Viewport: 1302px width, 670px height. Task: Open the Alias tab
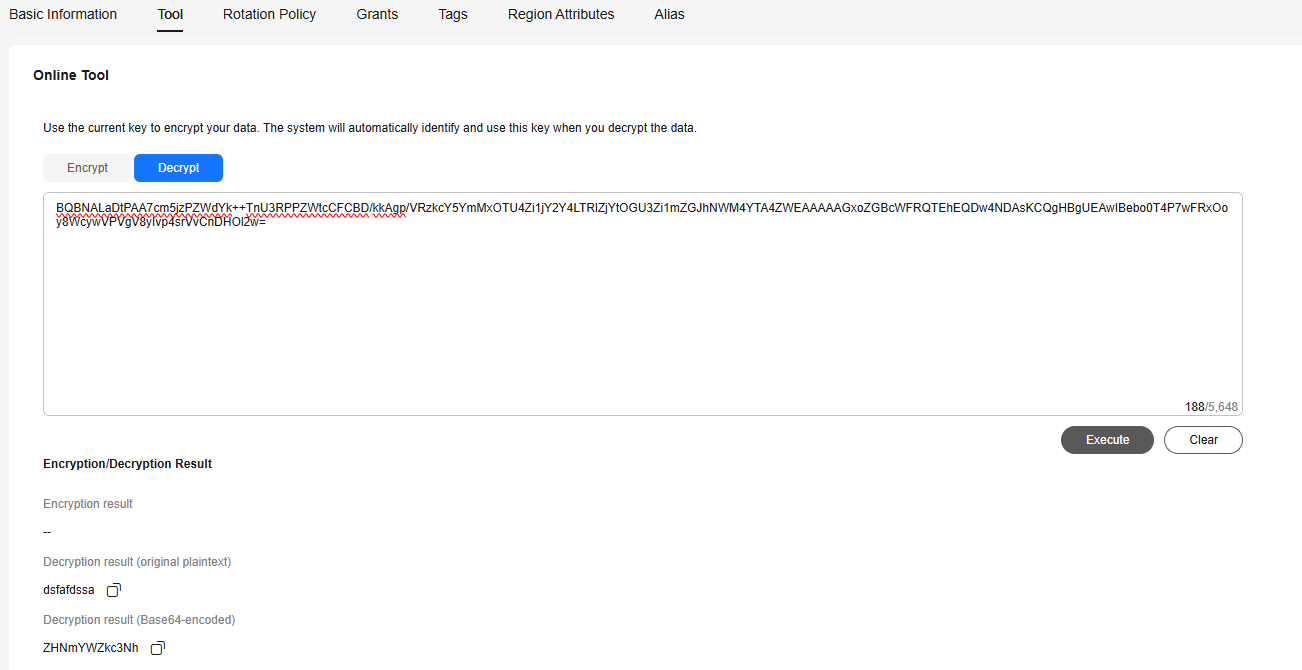(x=669, y=15)
